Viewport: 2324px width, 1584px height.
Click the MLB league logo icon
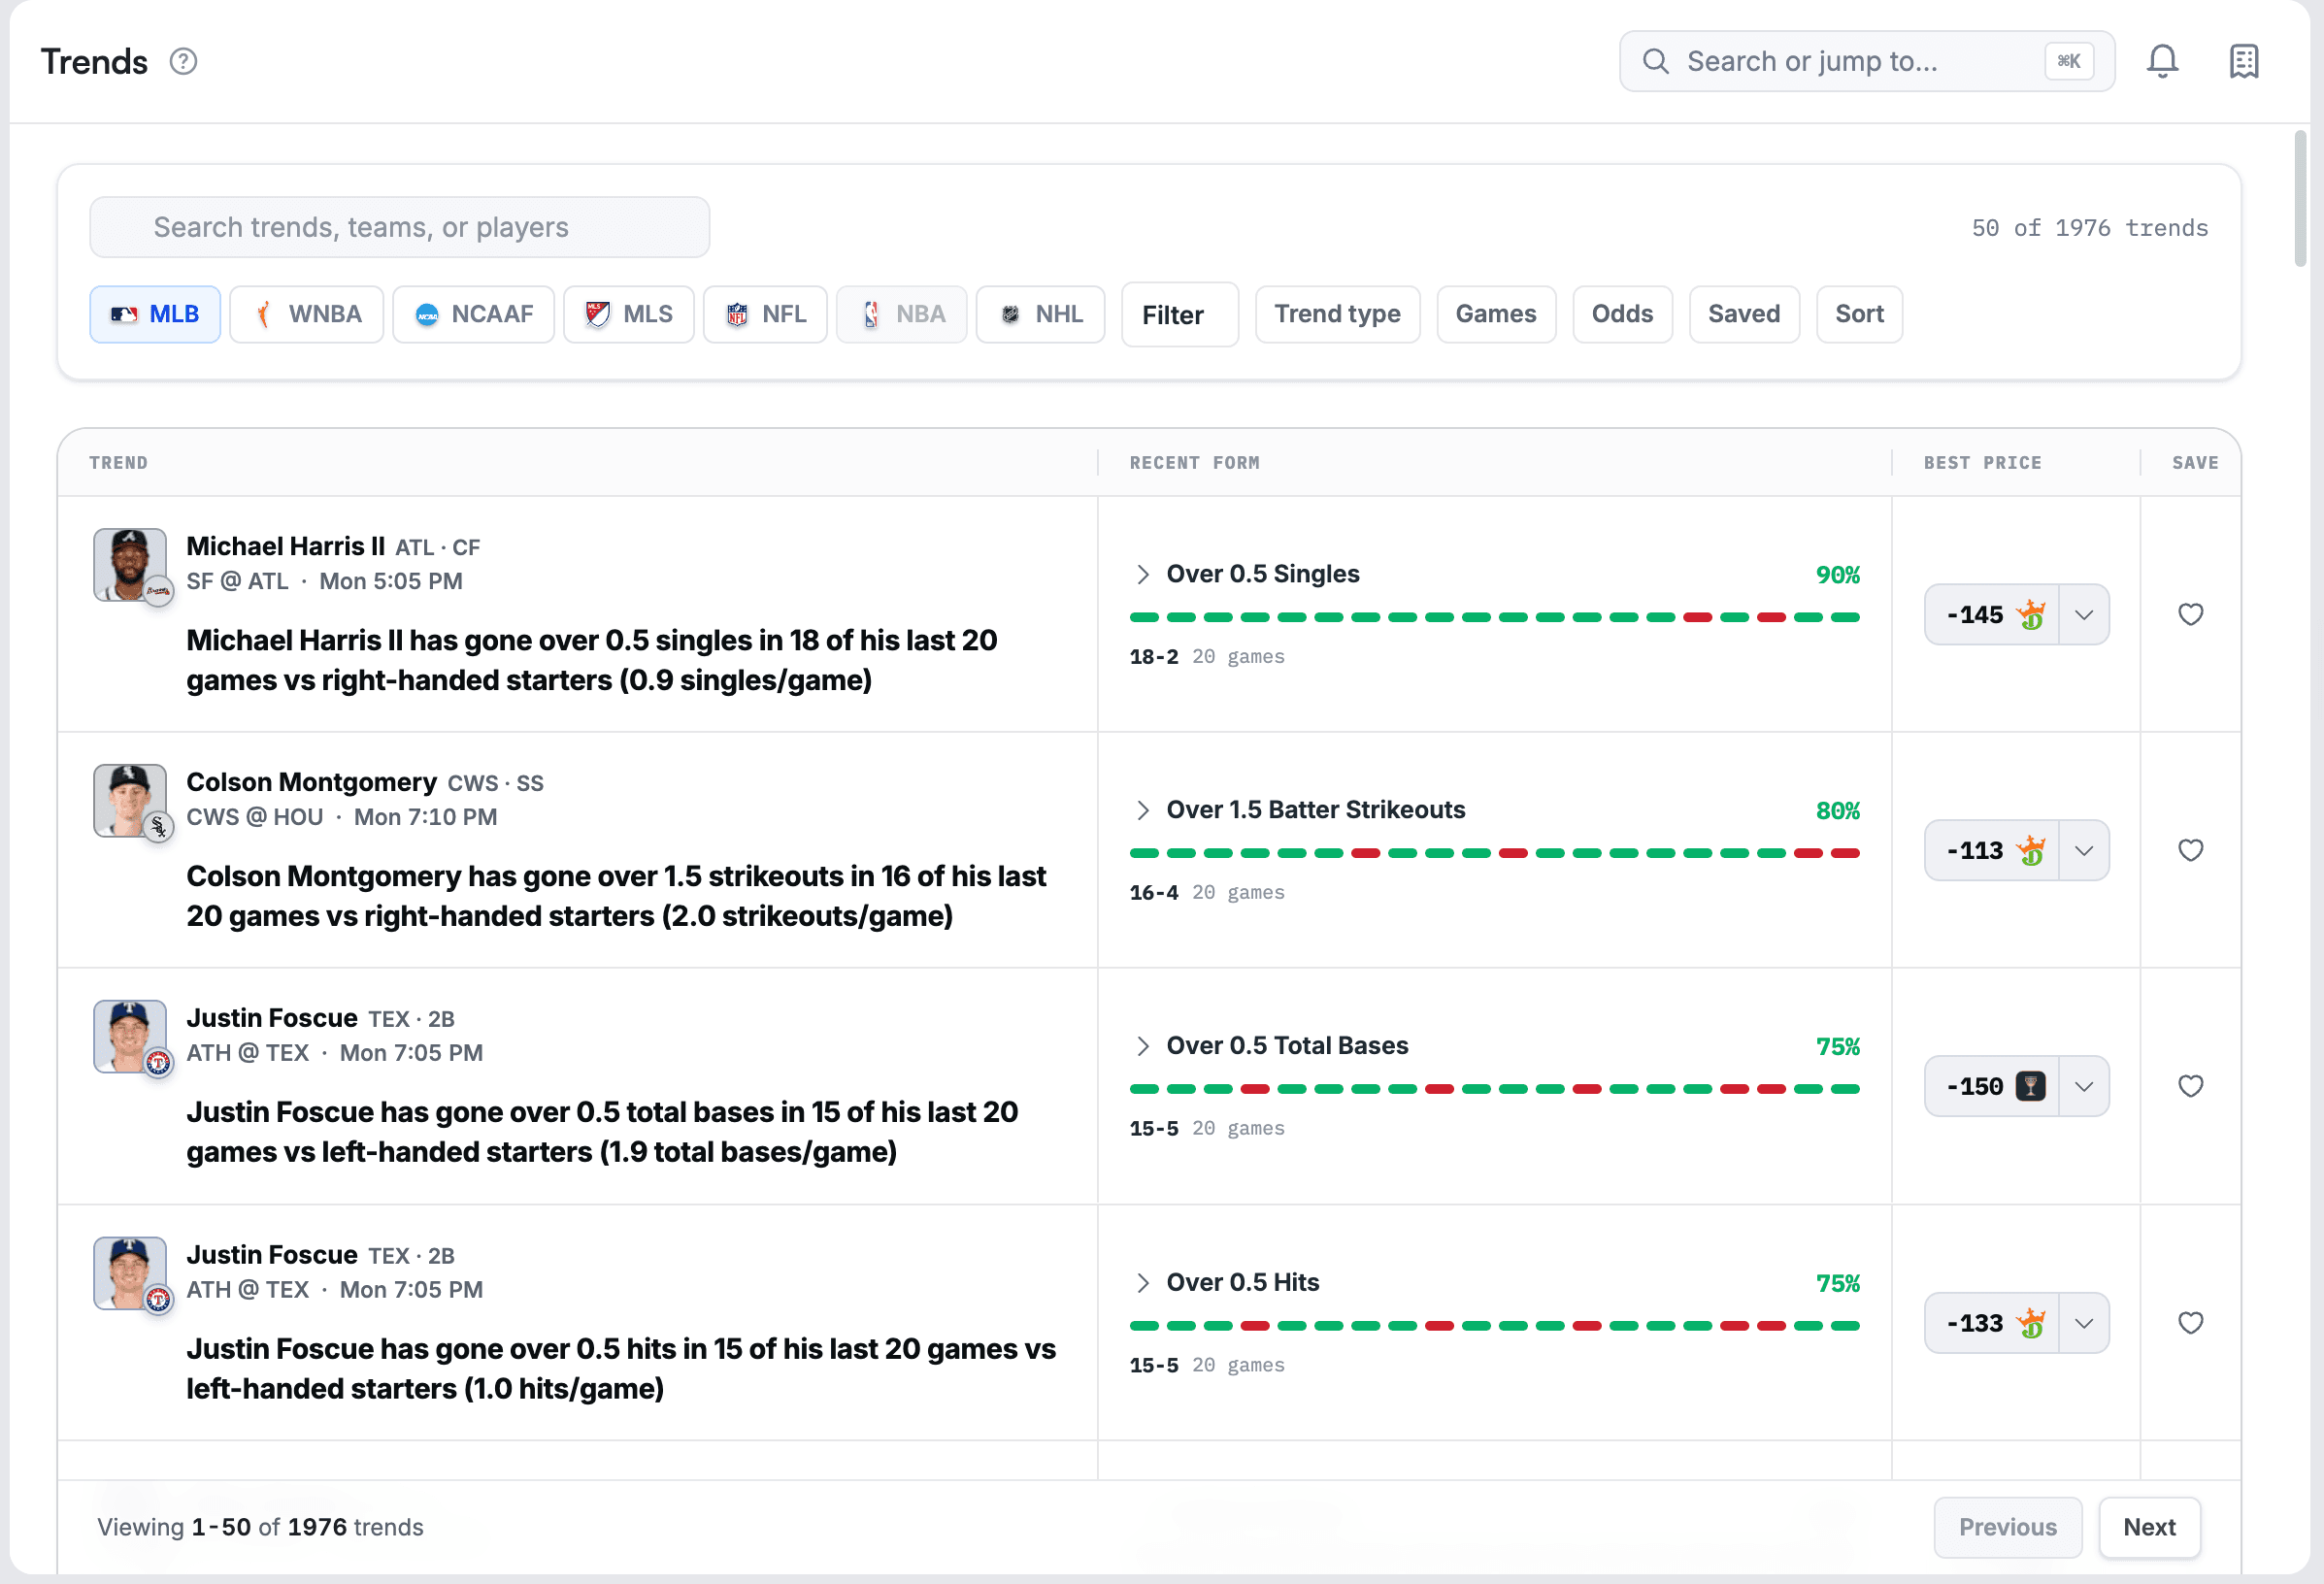[124, 314]
